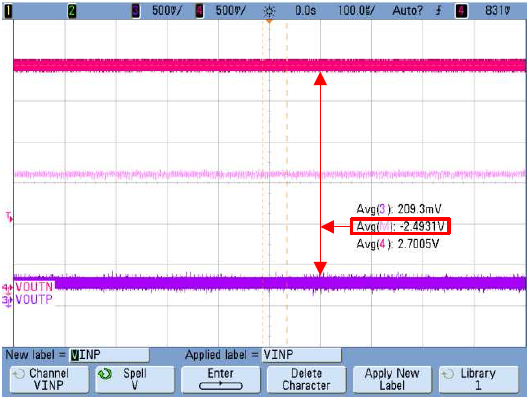529x400 pixels.
Task: Click the Auto? trigger mode text
Action: click(407, 11)
